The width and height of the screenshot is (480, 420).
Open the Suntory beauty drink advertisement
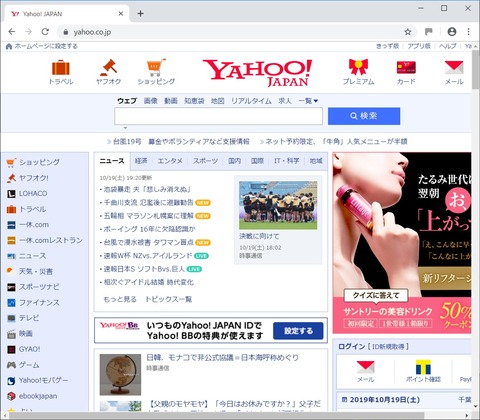click(x=402, y=243)
